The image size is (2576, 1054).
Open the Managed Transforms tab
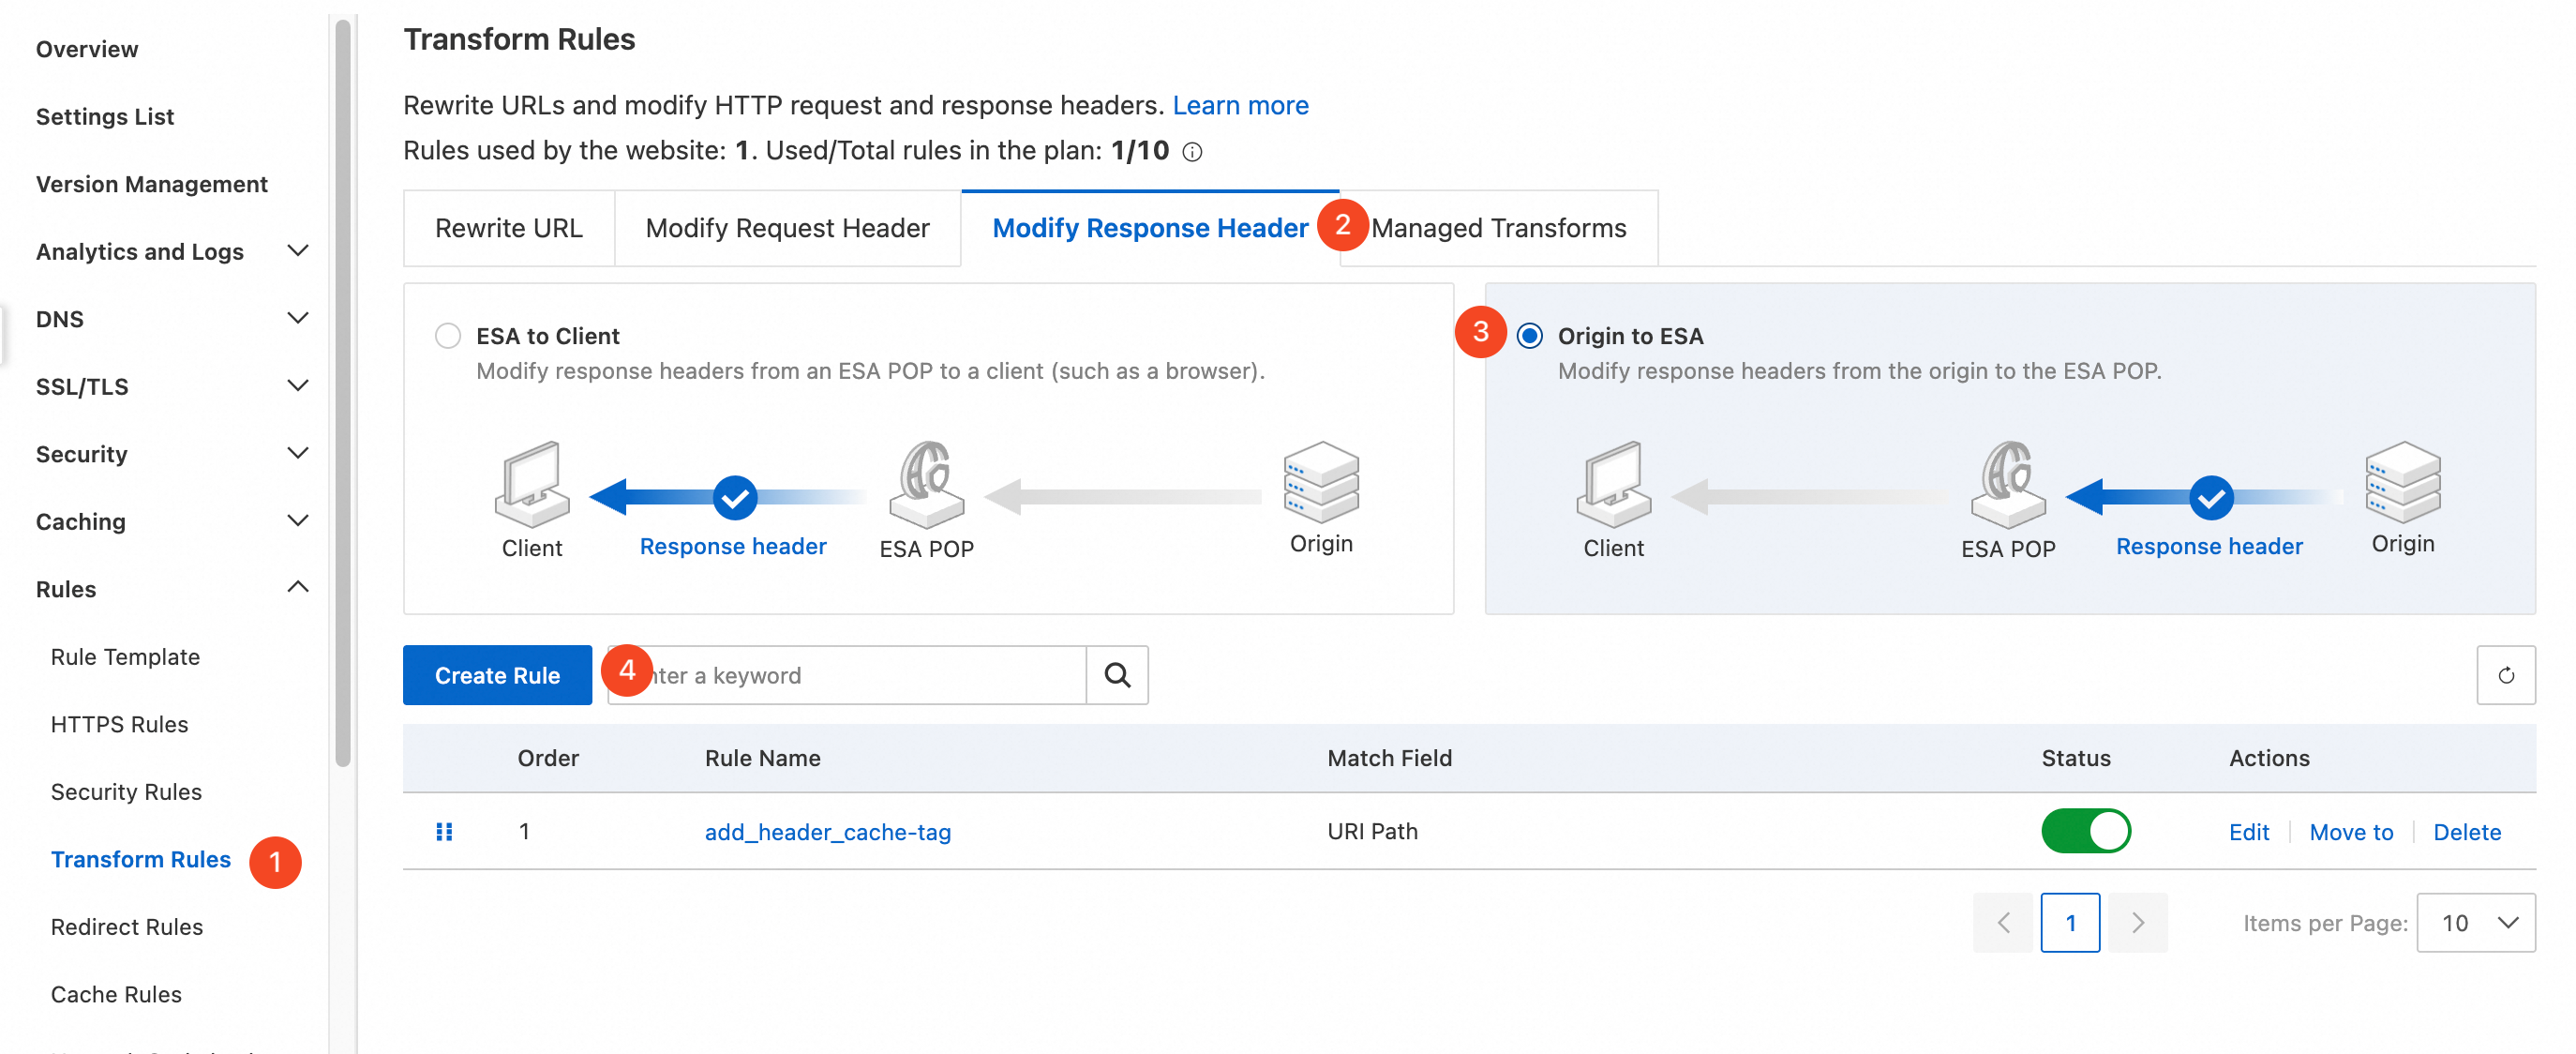pos(1498,228)
